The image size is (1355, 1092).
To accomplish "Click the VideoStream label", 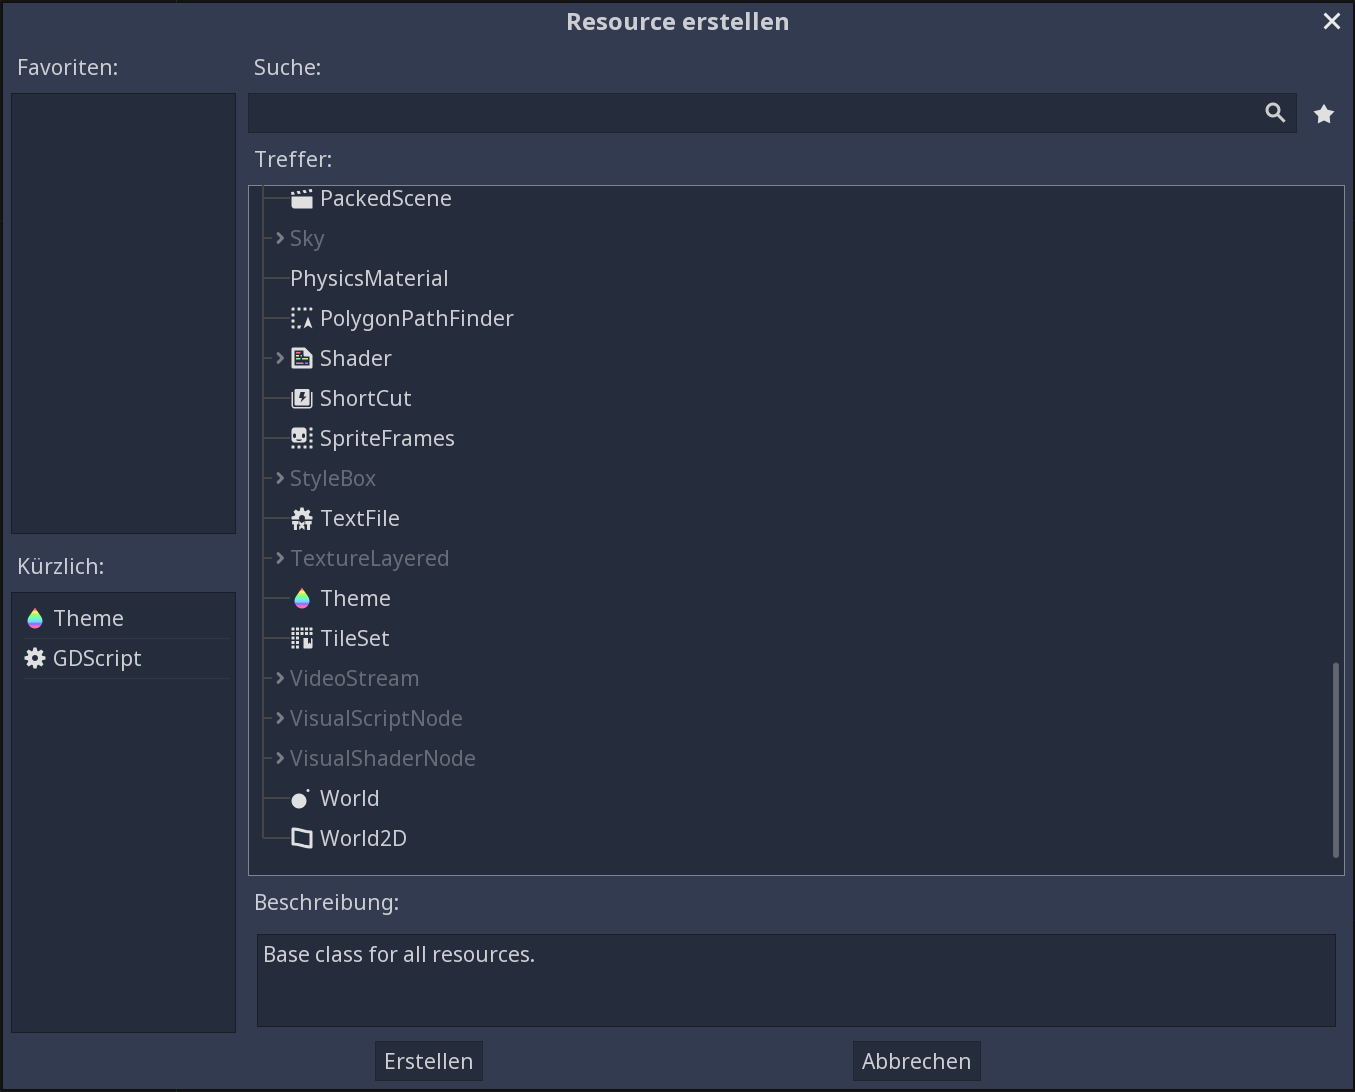I will (355, 678).
